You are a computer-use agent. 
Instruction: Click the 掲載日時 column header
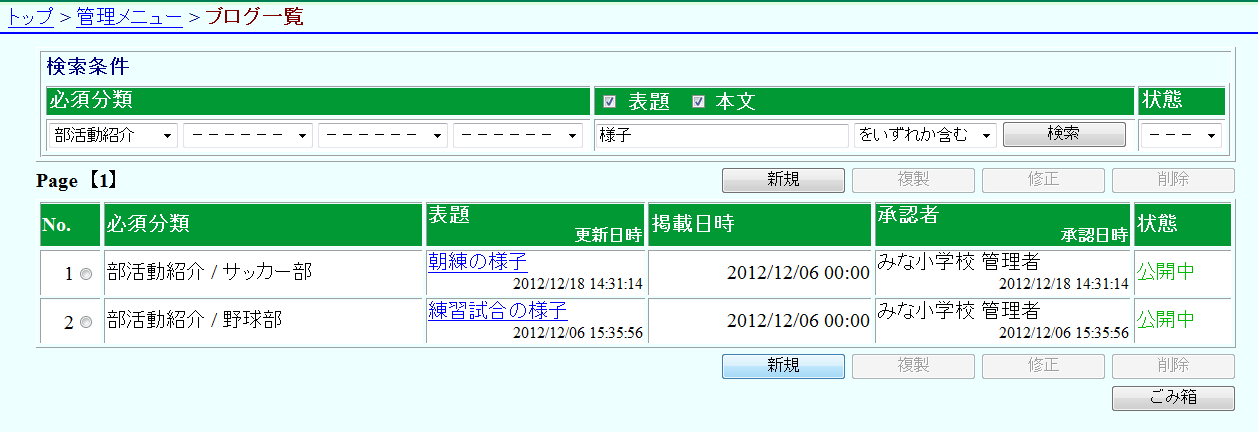760,225
